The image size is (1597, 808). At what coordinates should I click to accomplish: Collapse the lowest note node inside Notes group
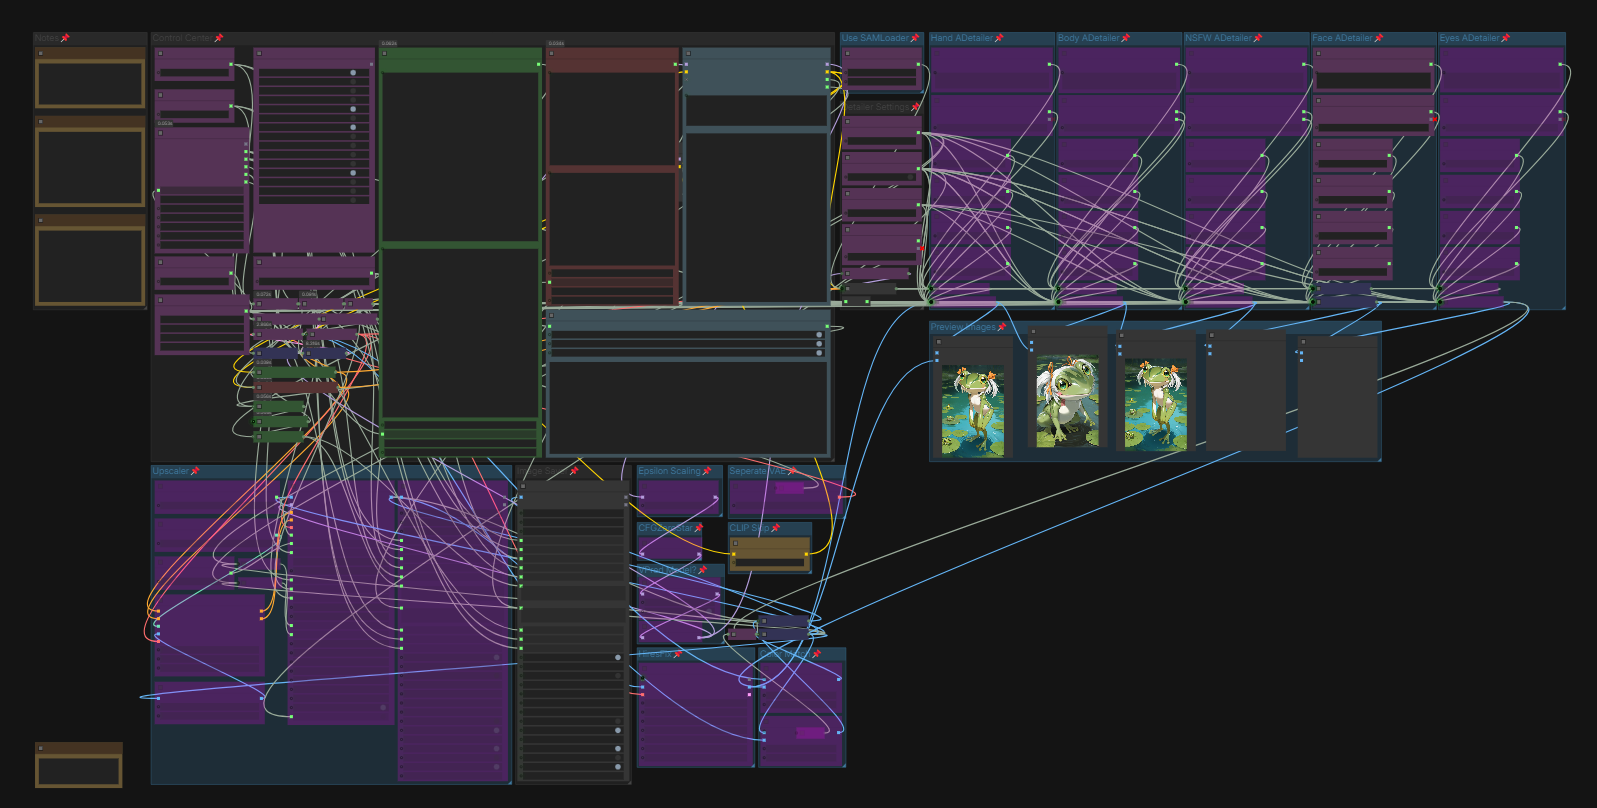[x=41, y=220]
